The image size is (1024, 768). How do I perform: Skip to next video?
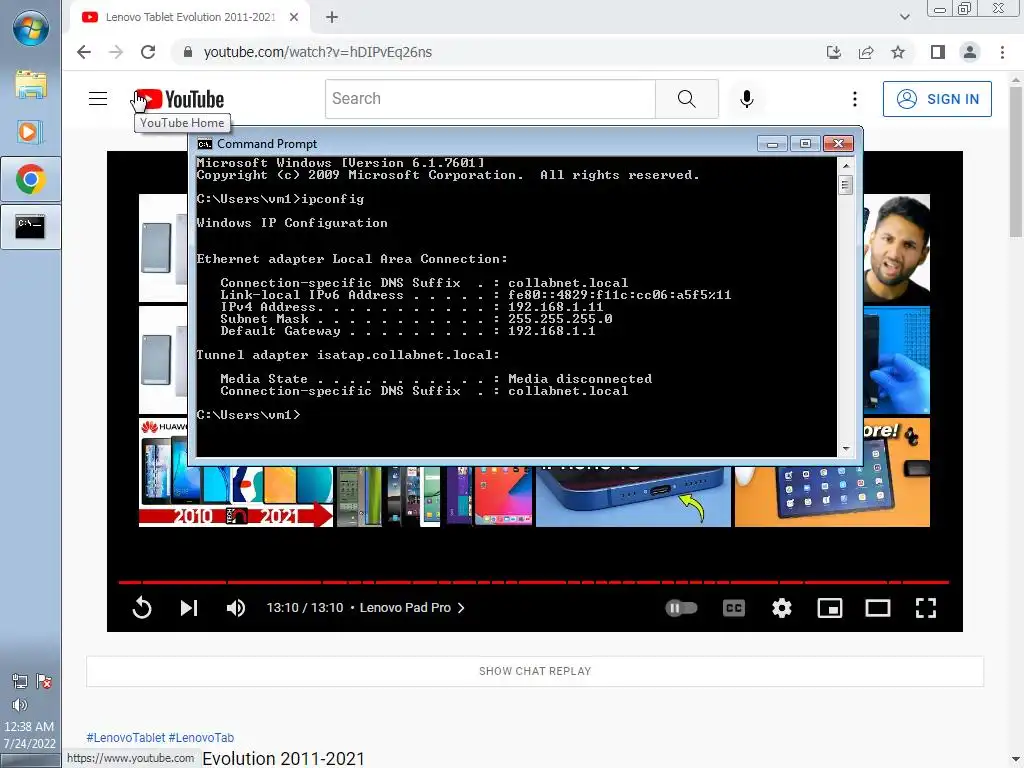[x=189, y=608]
